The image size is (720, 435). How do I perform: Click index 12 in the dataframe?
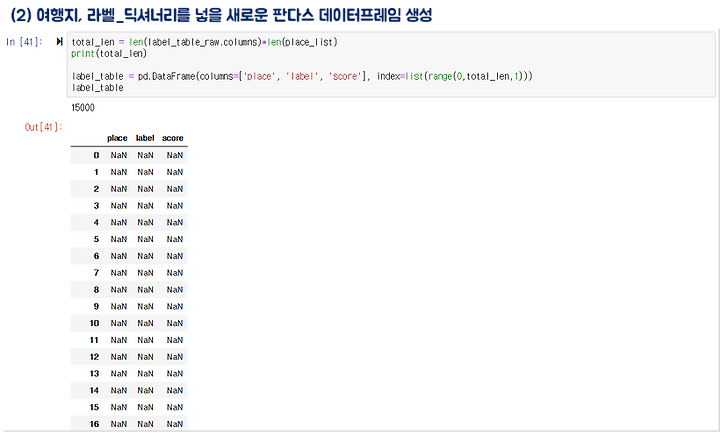click(x=95, y=357)
